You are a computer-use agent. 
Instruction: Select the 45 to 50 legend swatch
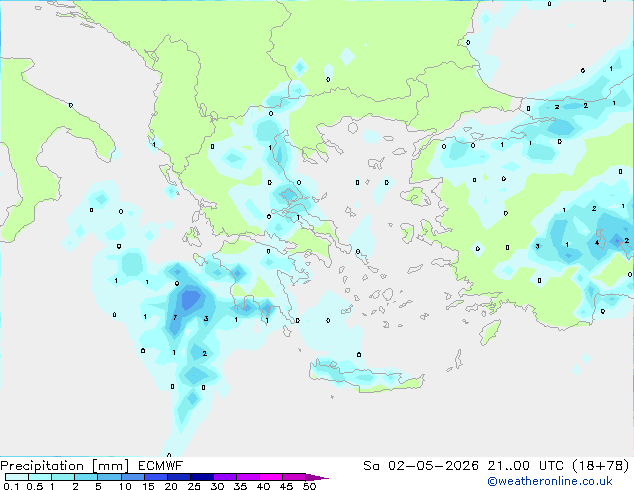(294, 477)
